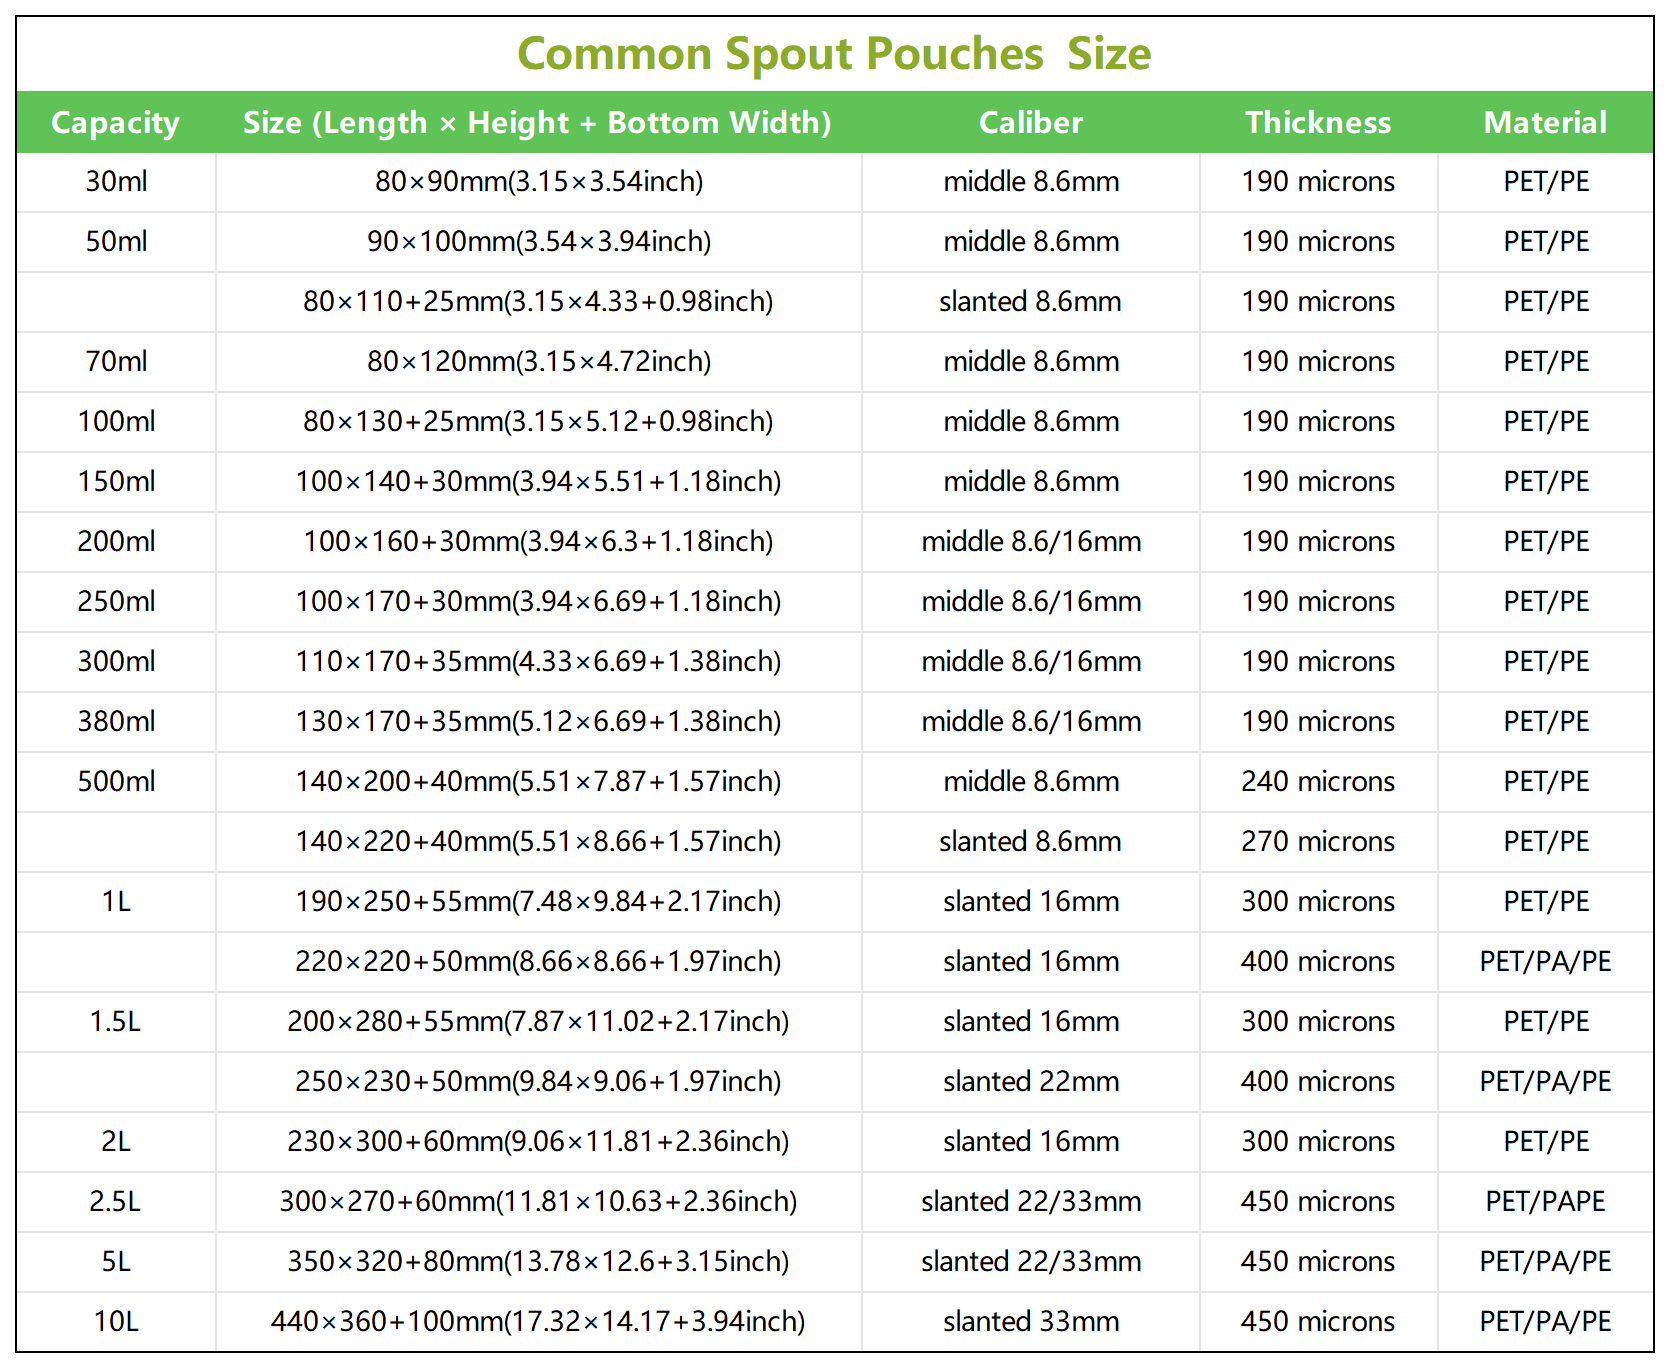Viewport: 1670px width, 1368px height.
Task: Select the Capacity column header
Action: (115, 123)
